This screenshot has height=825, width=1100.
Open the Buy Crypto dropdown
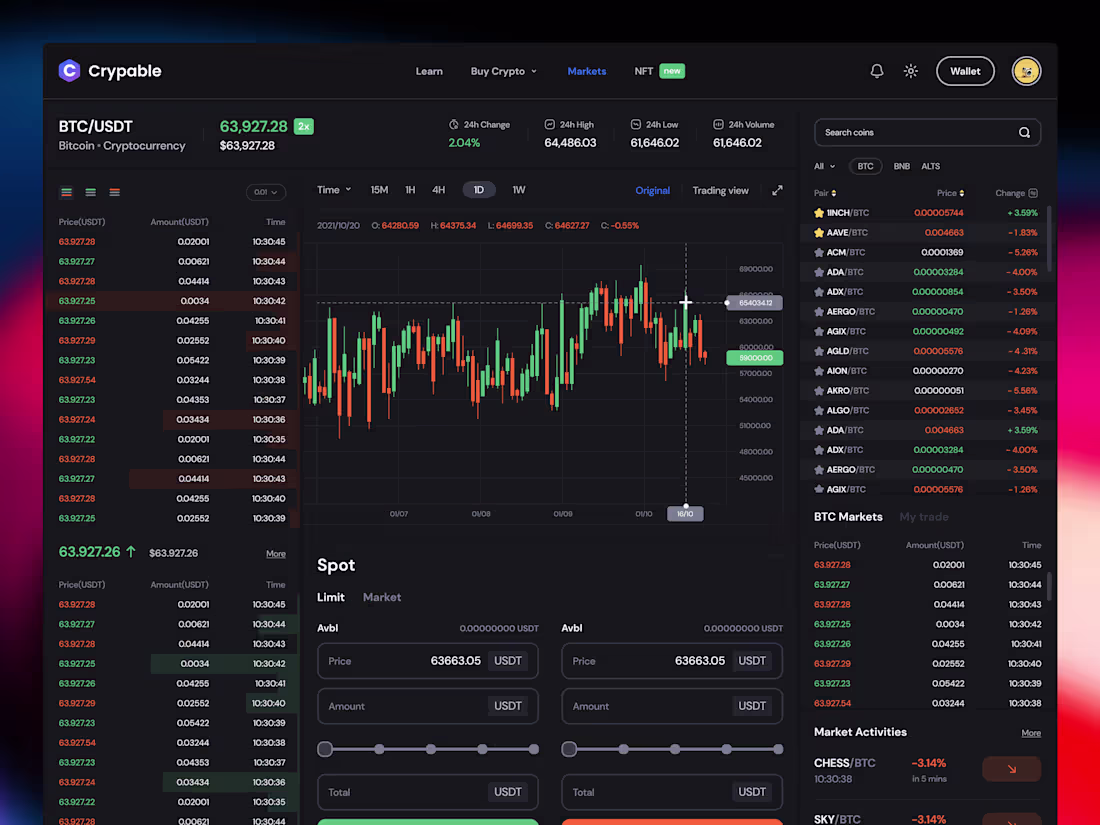coord(503,71)
